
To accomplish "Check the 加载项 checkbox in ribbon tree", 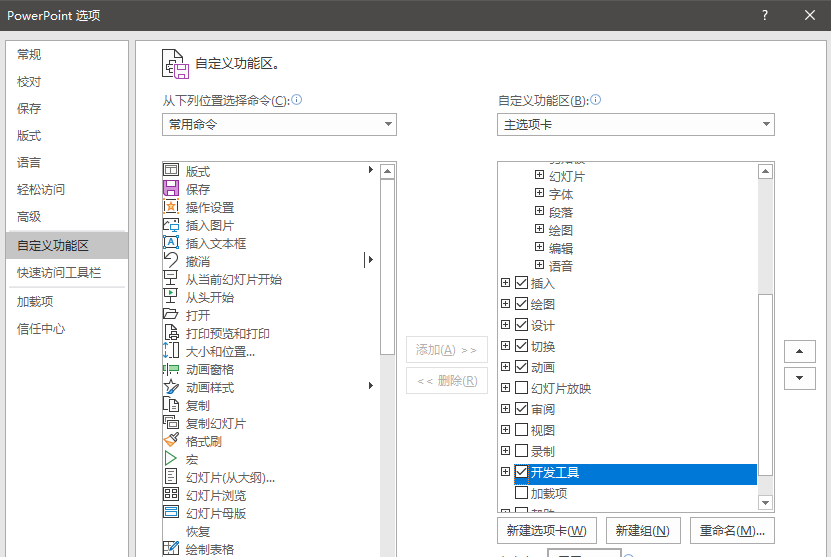I will pos(521,493).
